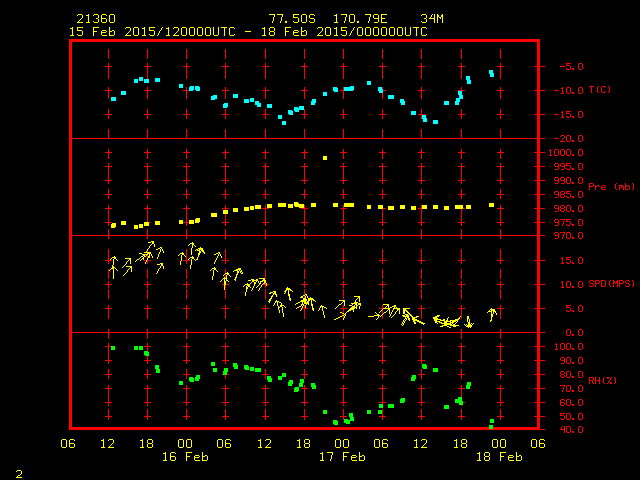
Task: Click the end timestamp 18 Feb 2015/000000UTC
Action: coord(344,32)
